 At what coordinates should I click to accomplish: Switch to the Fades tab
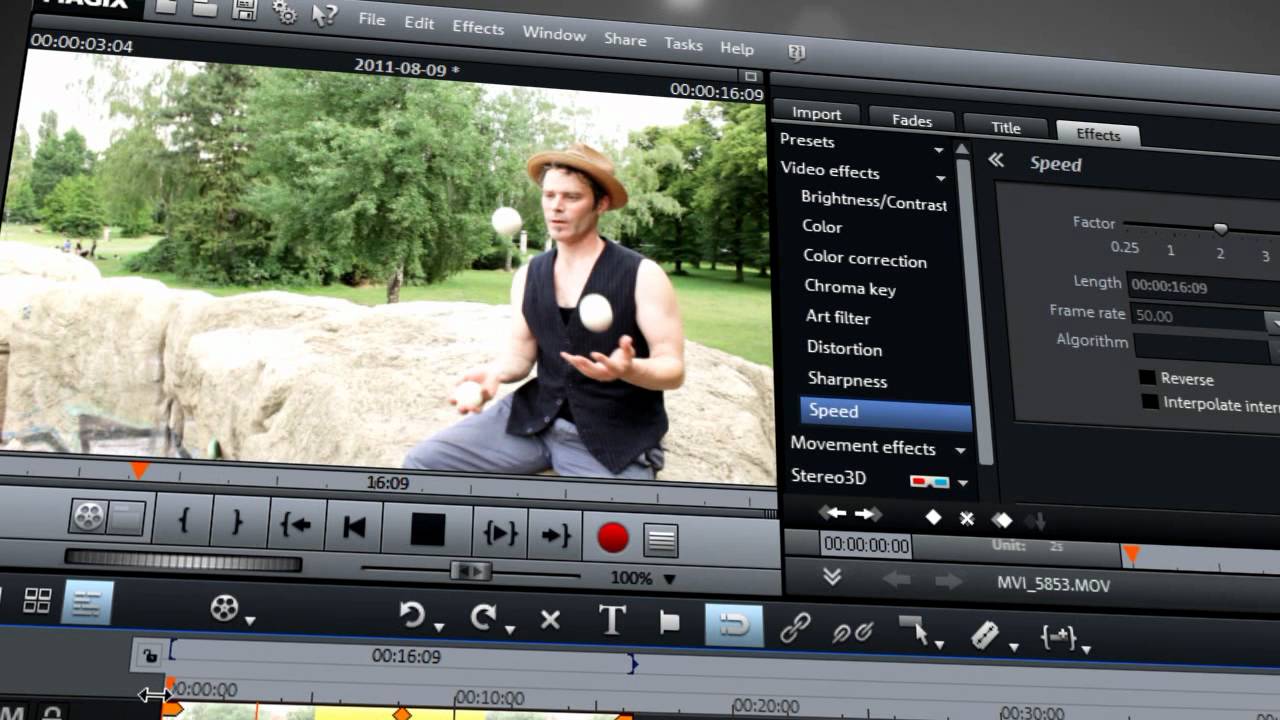pos(912,119)
